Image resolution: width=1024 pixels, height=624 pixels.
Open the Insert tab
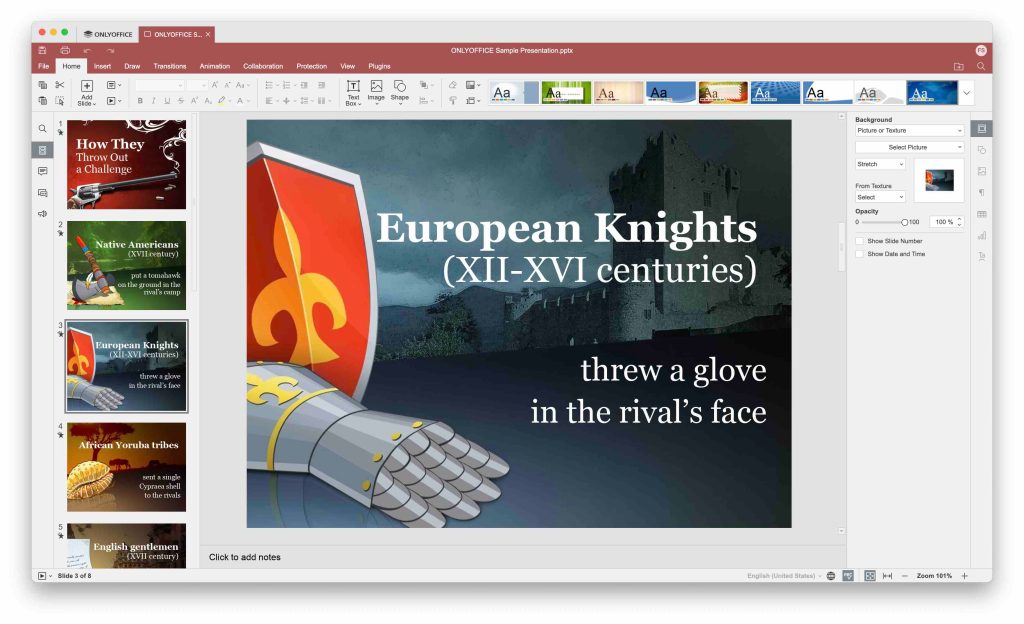102,66
